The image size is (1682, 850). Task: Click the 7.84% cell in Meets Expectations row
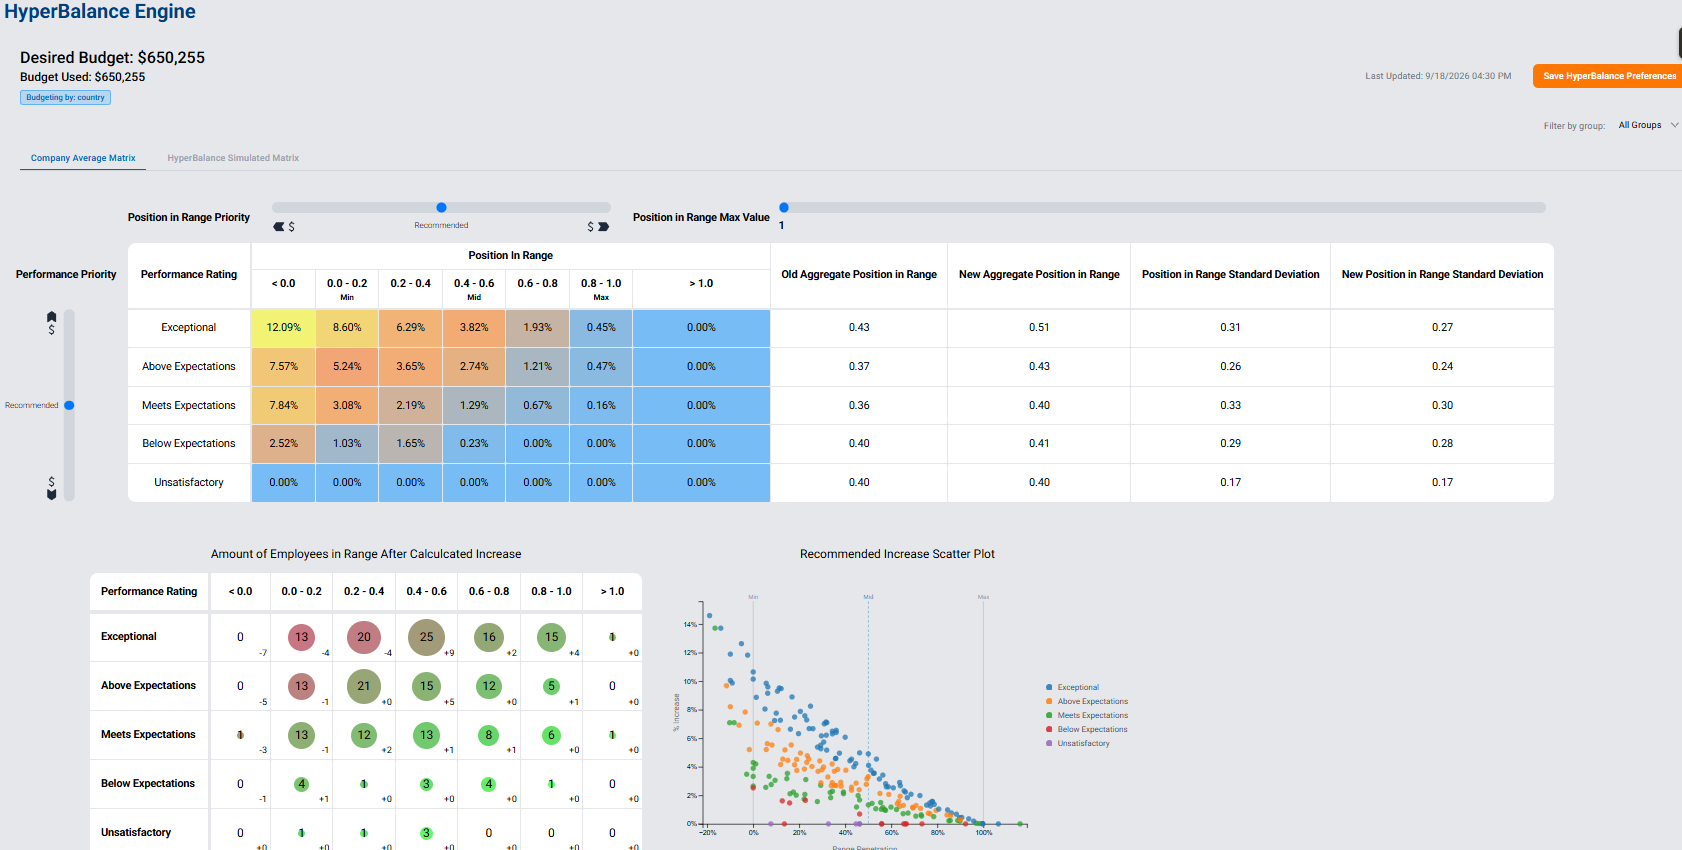click(x=284, y=406)
